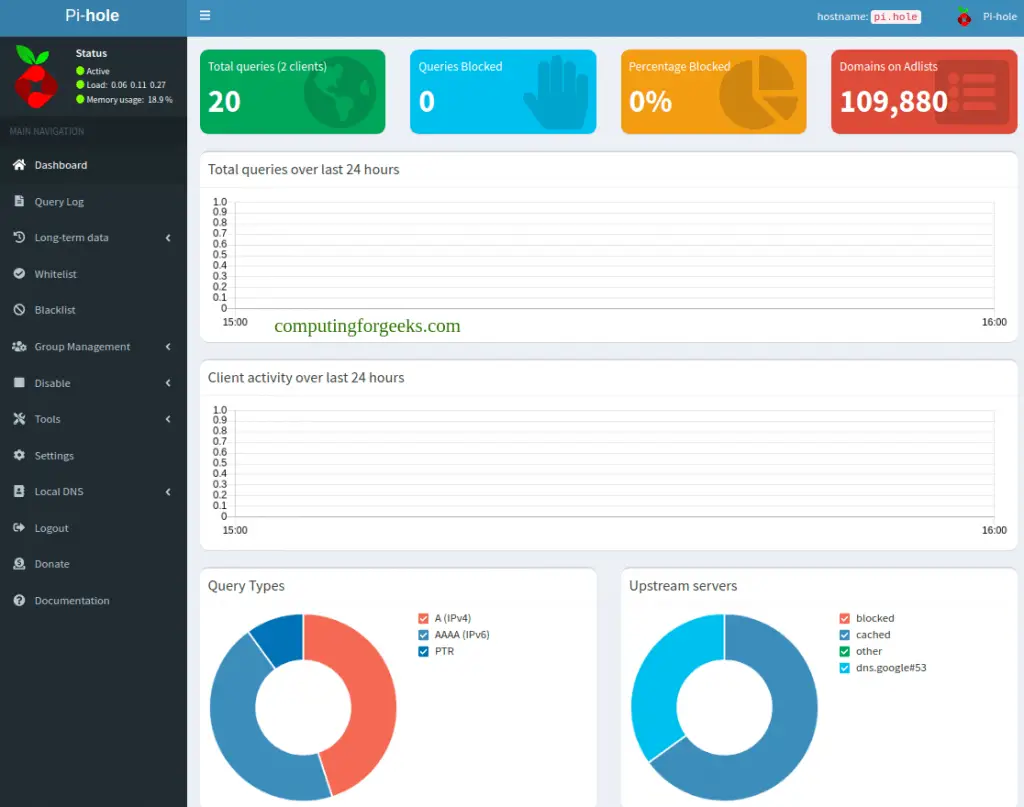Click the Queries Blocked blue card
Screen dimensions: 1024x807
(503, 92)
